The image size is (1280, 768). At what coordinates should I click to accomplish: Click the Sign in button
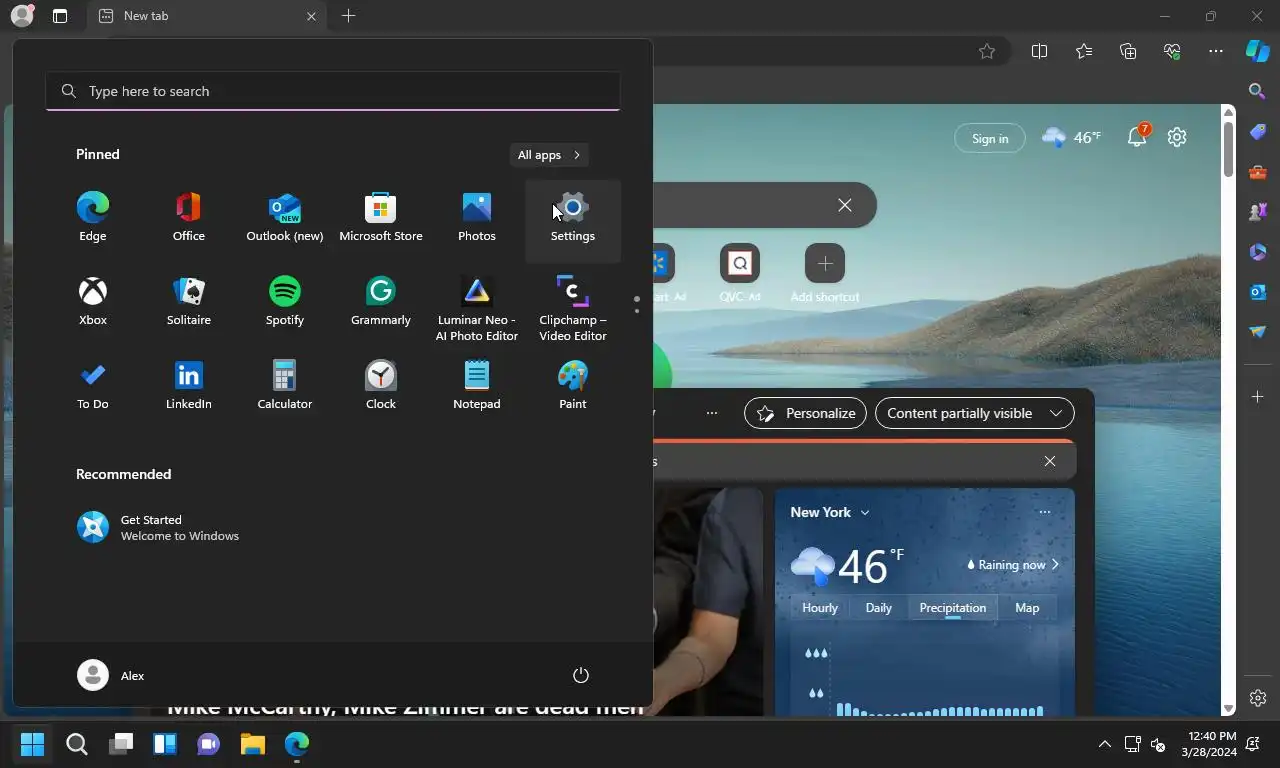(990, 138)
